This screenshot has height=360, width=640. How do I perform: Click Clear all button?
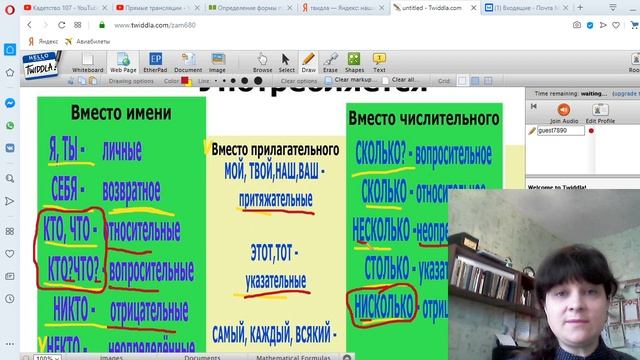(x=400, y=80)
